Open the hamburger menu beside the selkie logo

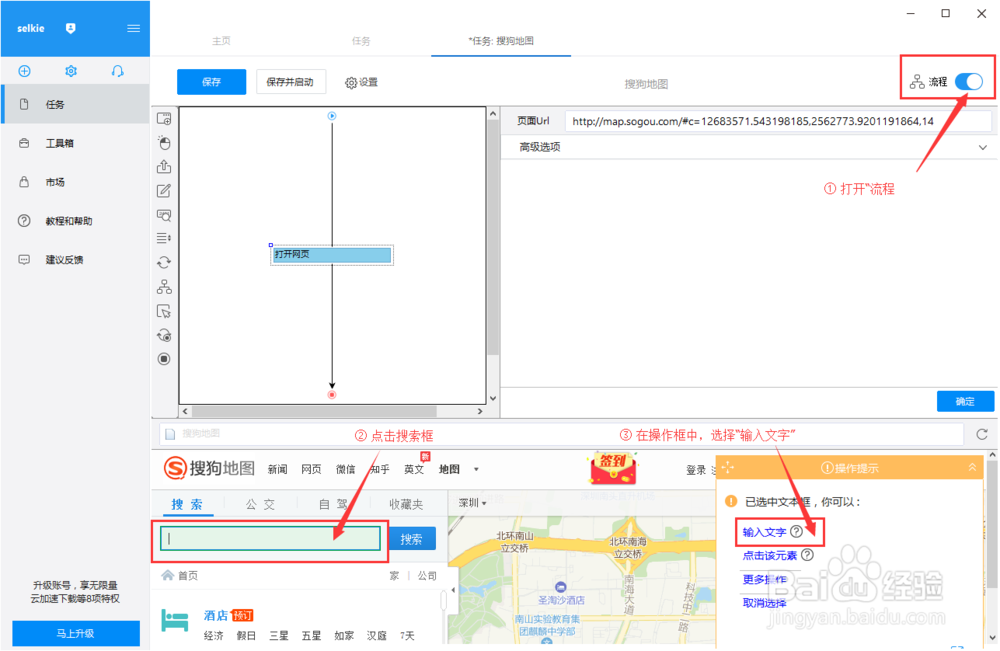point(133,28)
